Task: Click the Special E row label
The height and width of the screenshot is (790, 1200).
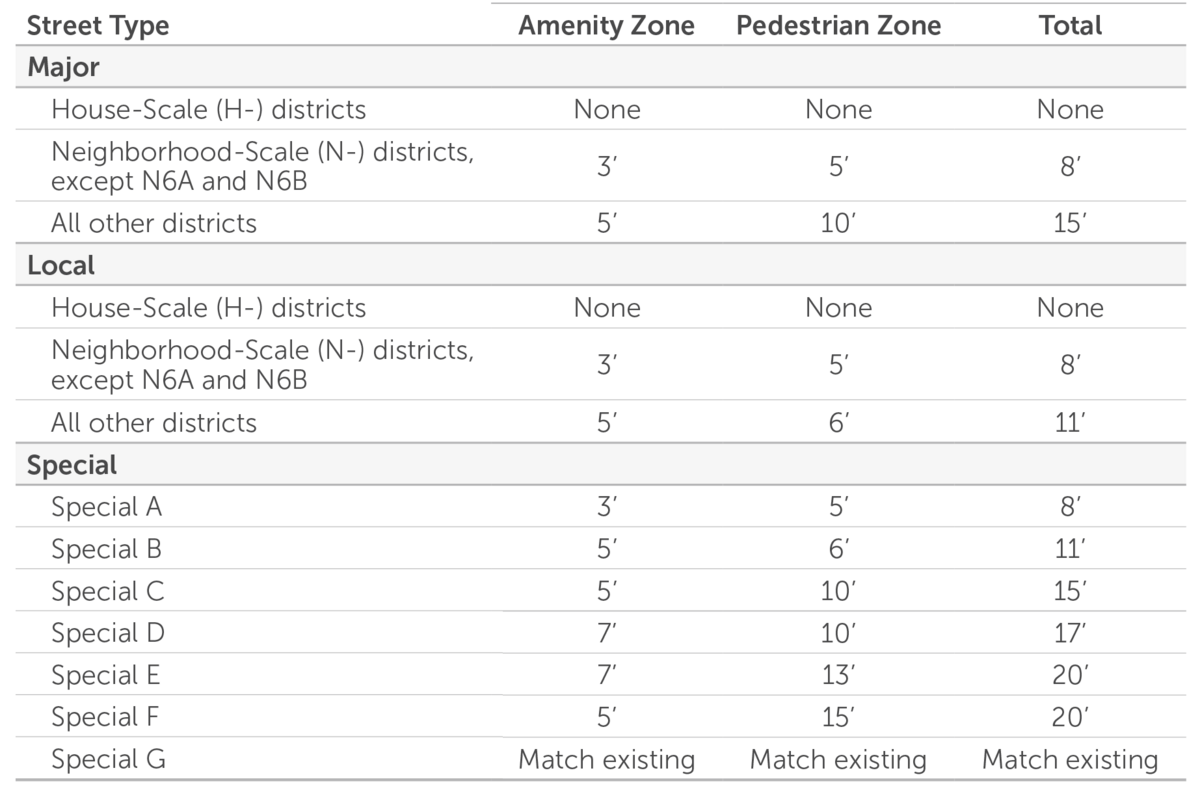Action: click(105, 675)
